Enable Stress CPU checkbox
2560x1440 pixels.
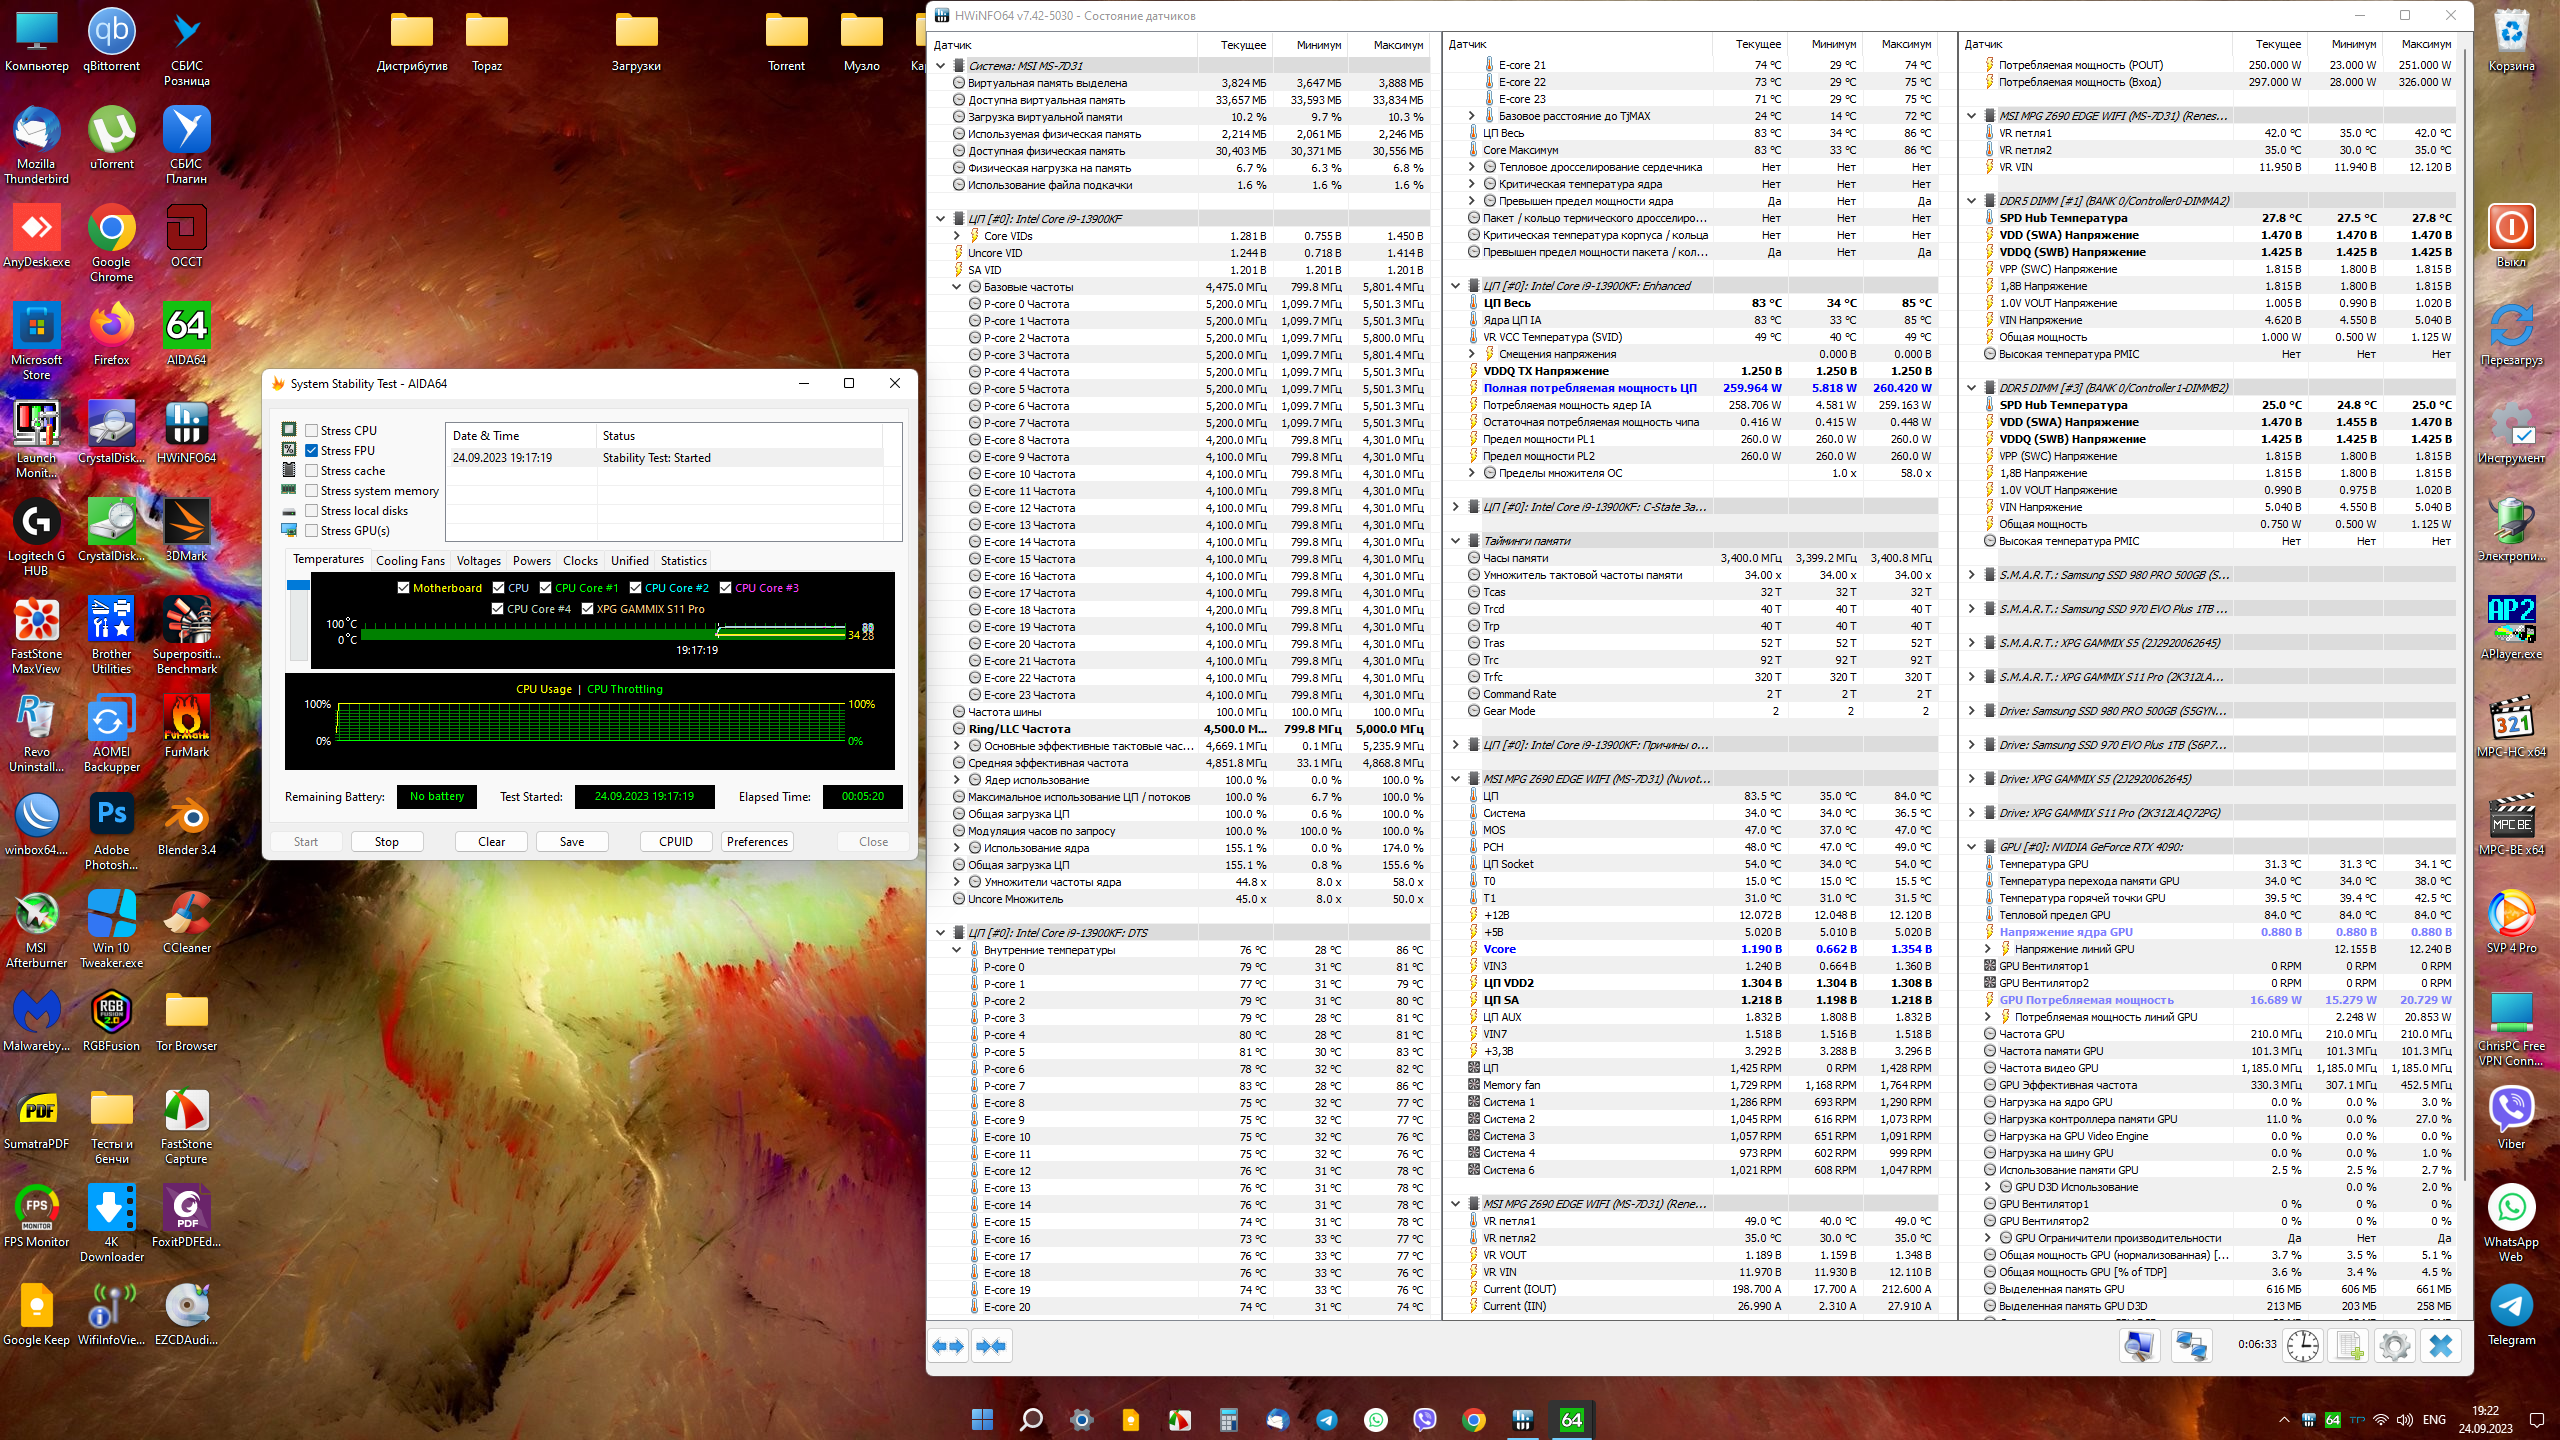click(x=312, y=431)
